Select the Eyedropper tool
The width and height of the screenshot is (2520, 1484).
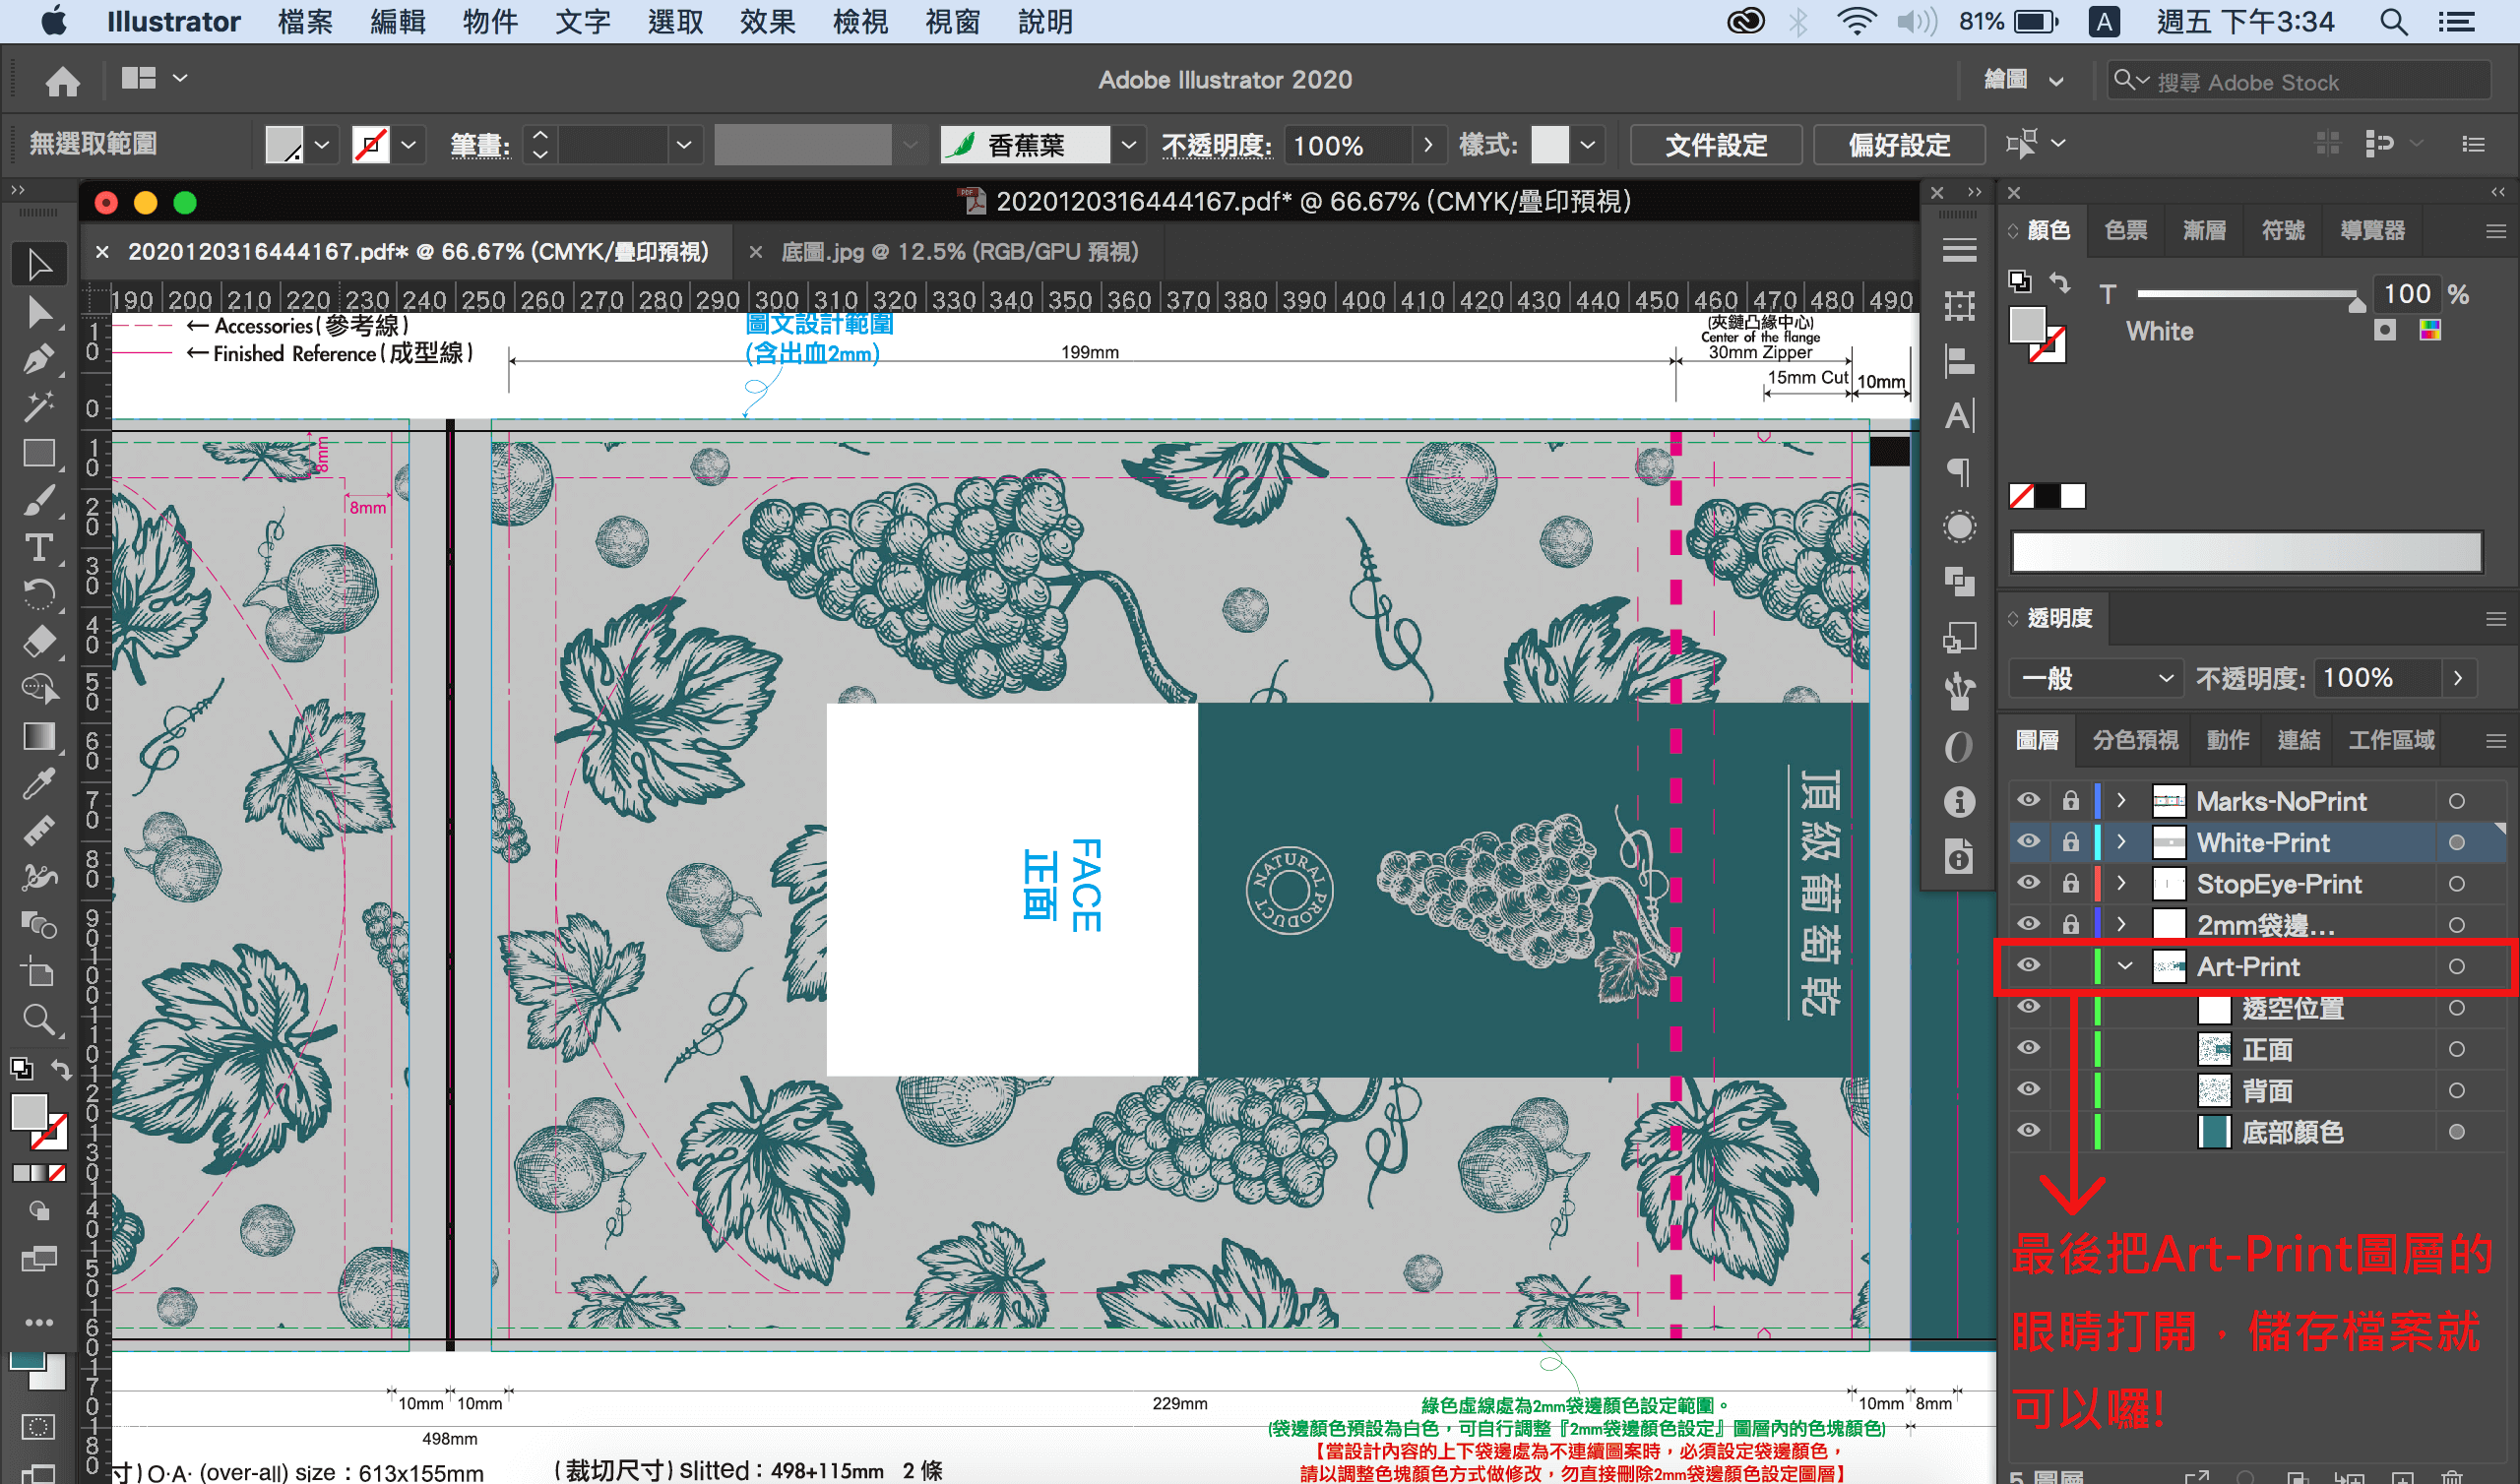pyautogui.click(x=38, y=784)
